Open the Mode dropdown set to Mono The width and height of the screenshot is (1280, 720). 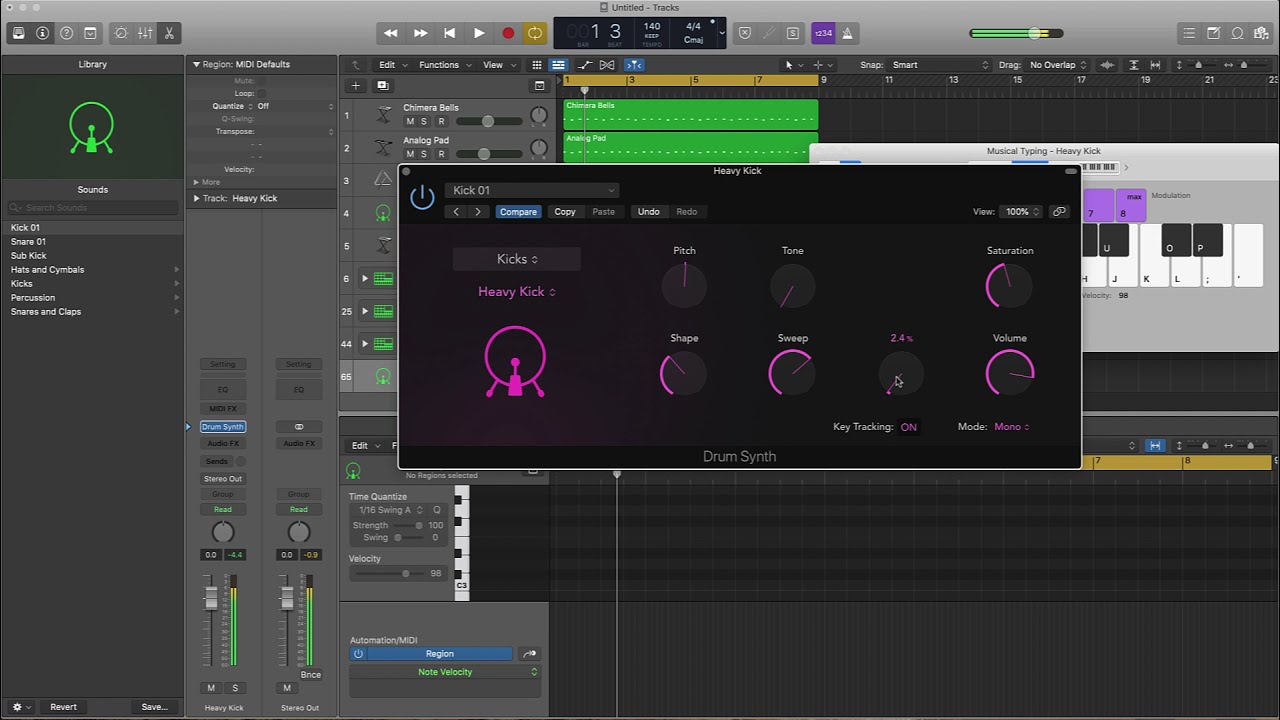[1011, 427]
